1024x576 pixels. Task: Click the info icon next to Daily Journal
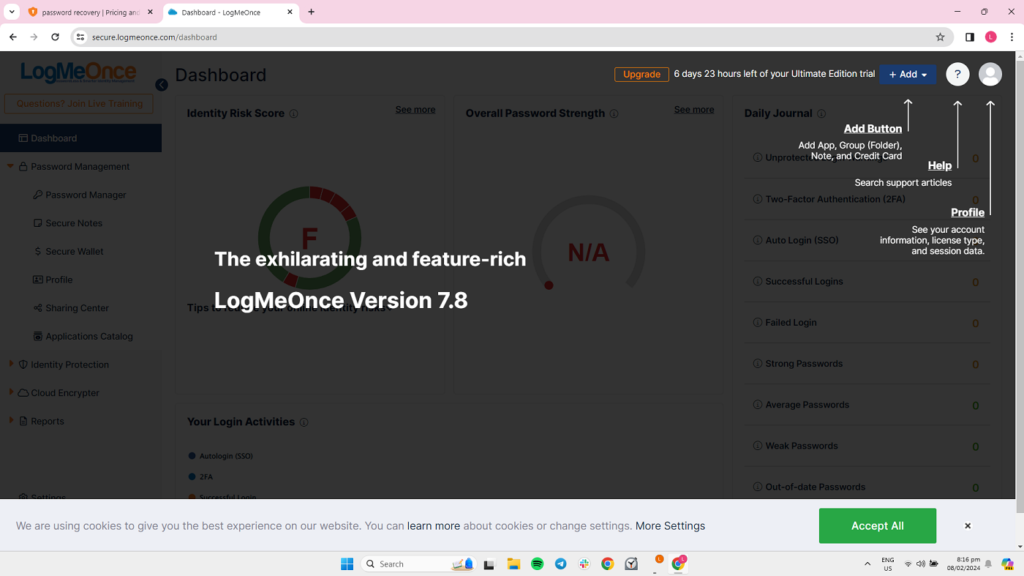pos(821,114)
